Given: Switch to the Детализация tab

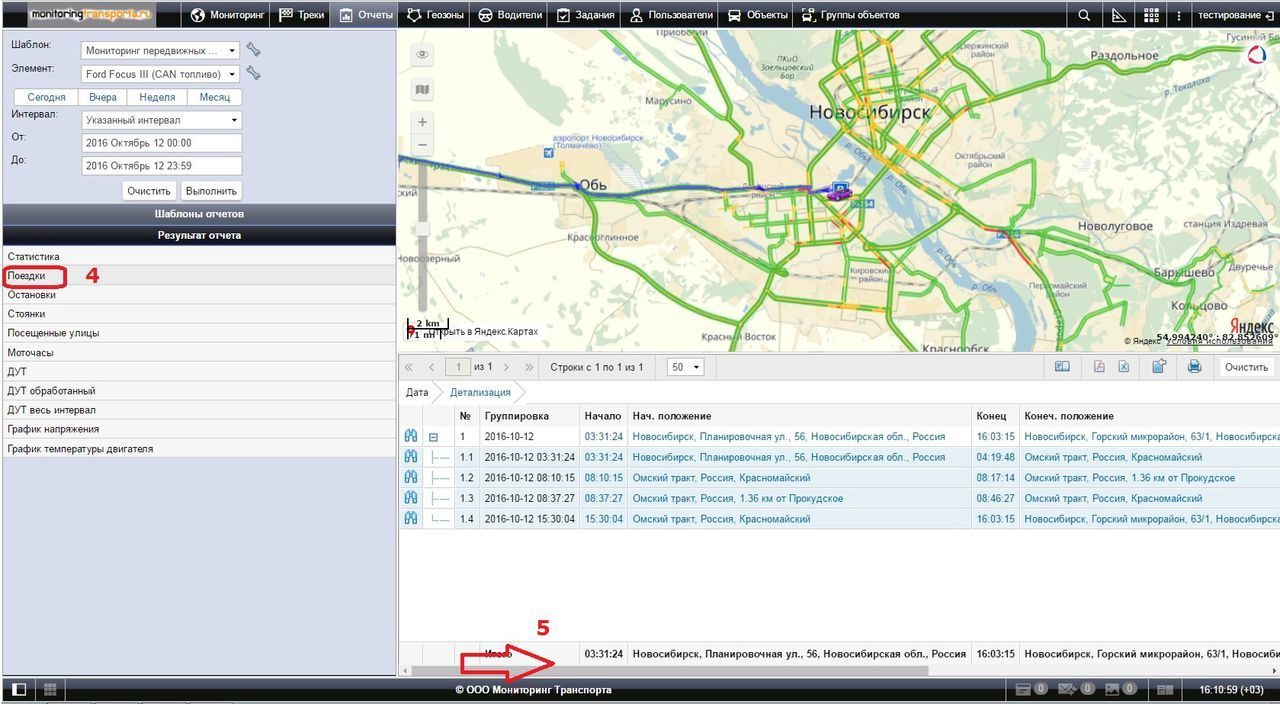Looking at the screenshot, I should [x=480, y=392].
